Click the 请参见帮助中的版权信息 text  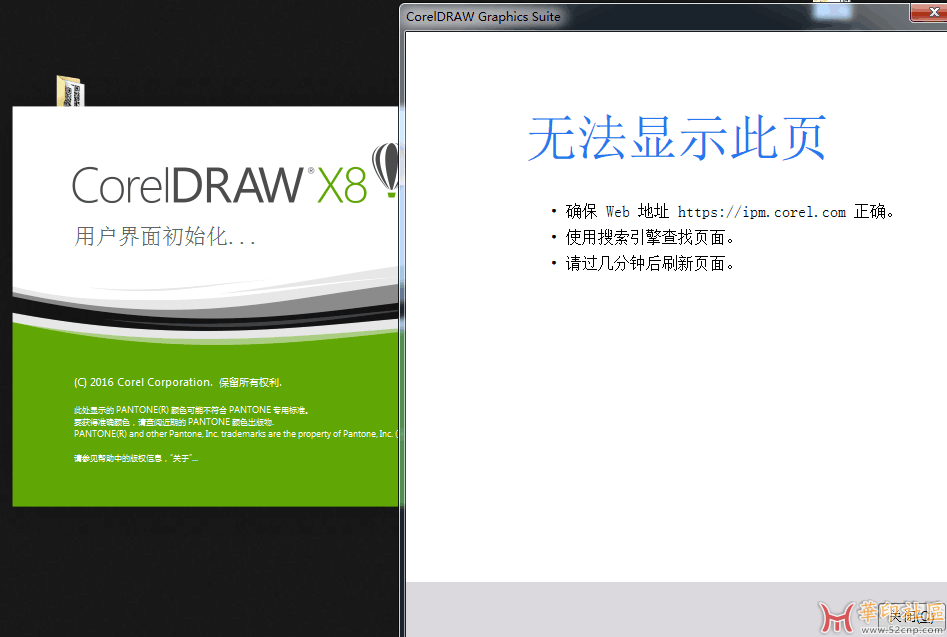pyautogui.click(x=136, y=458)
